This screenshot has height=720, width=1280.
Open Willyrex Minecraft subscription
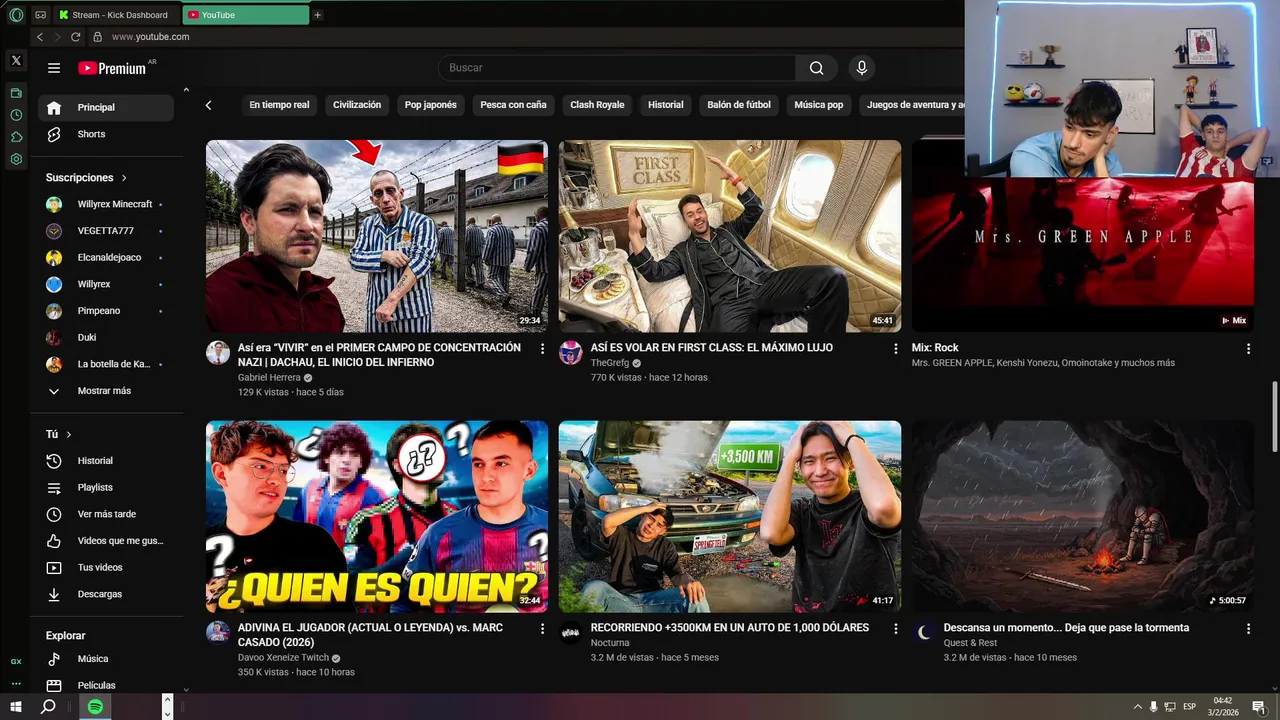pos(106,204)
